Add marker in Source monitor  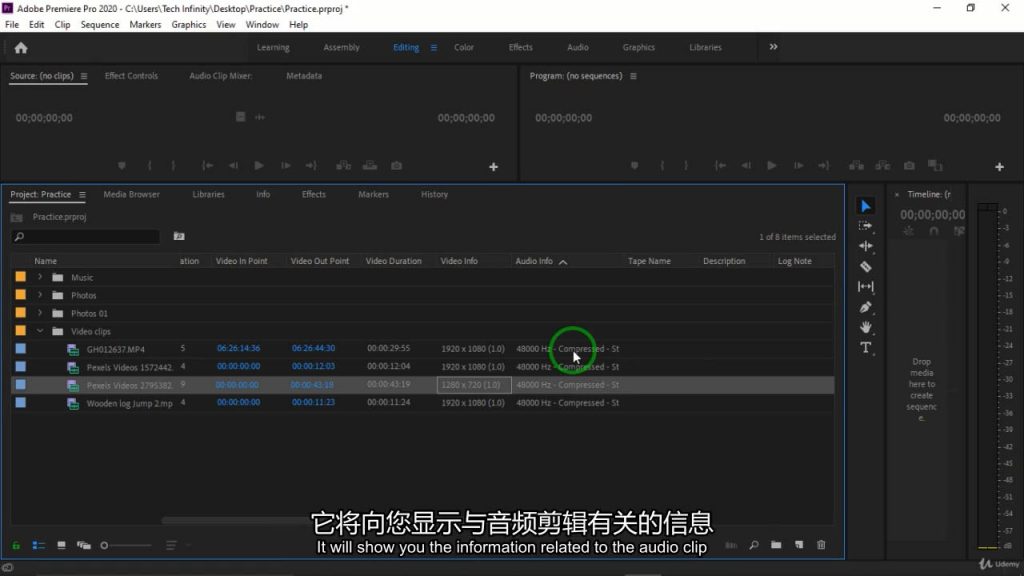pos(121,166)
